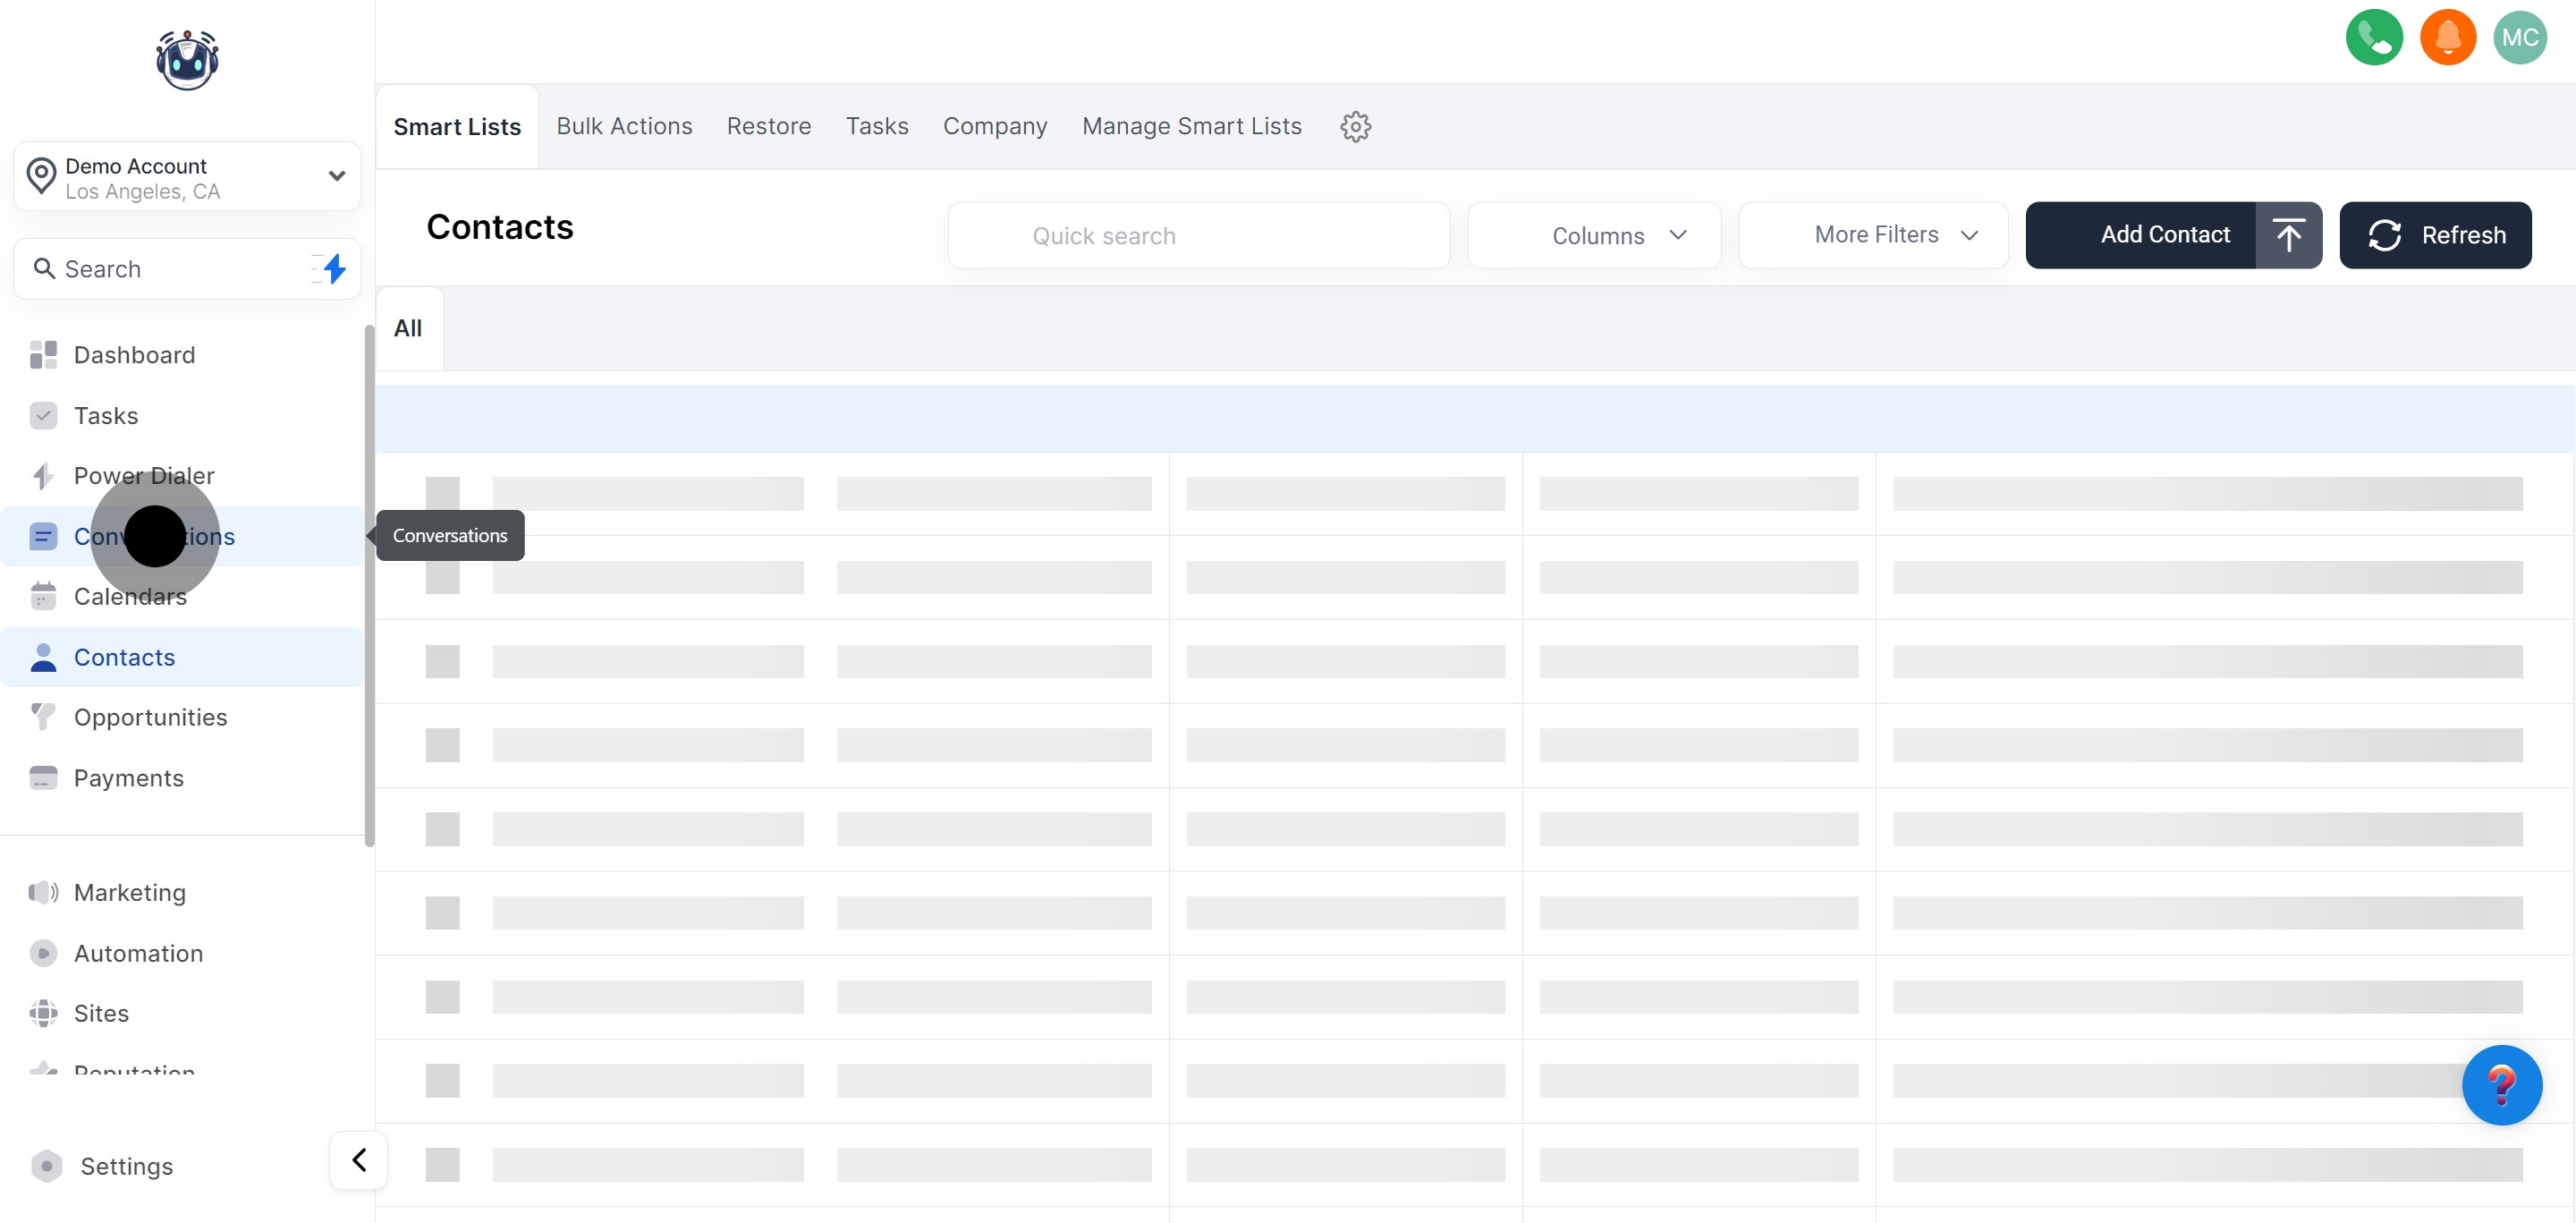Select the Calendars sidebar icon
The width and height of the screenshot is (2576, 1223).
tap(44, 596)
